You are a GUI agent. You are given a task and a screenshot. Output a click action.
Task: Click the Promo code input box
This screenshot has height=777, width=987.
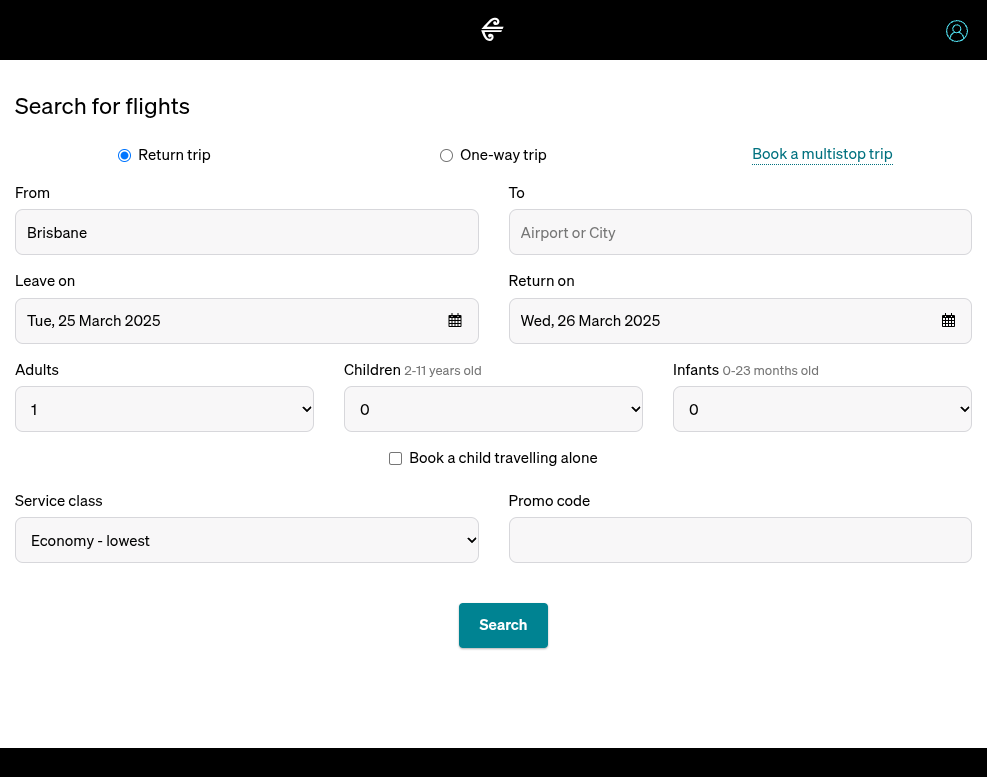[x=740, y=540]
